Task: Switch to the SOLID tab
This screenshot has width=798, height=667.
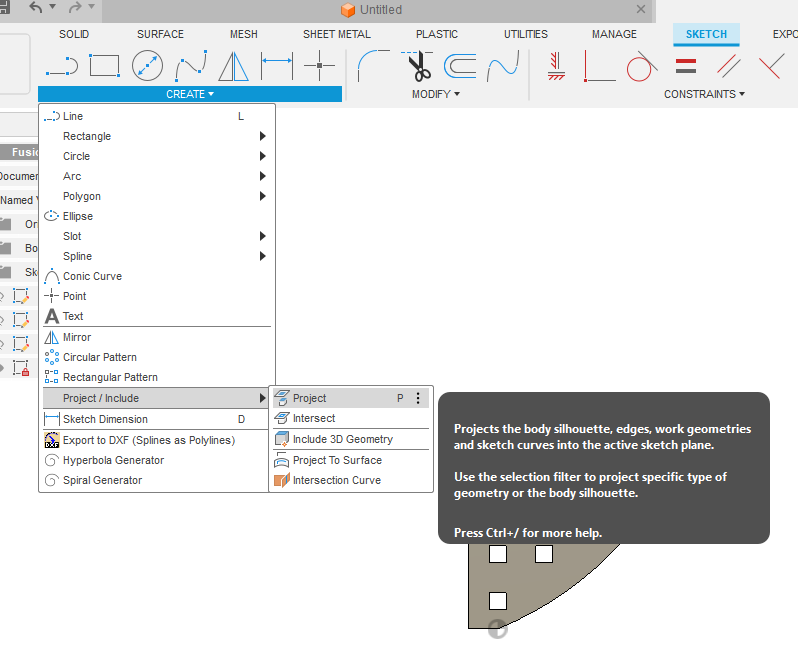Action: [74, 34]
